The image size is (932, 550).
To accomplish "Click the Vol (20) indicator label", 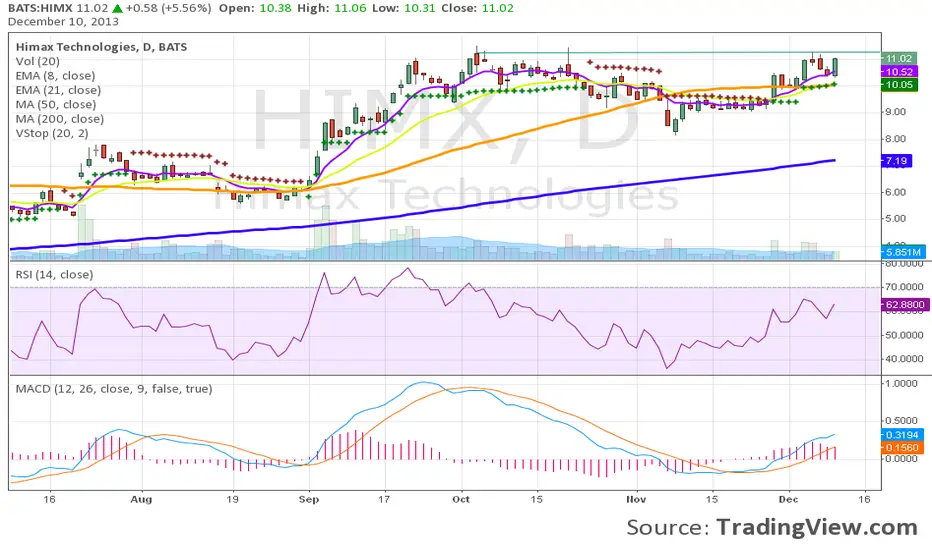I will tap(37, 61).
